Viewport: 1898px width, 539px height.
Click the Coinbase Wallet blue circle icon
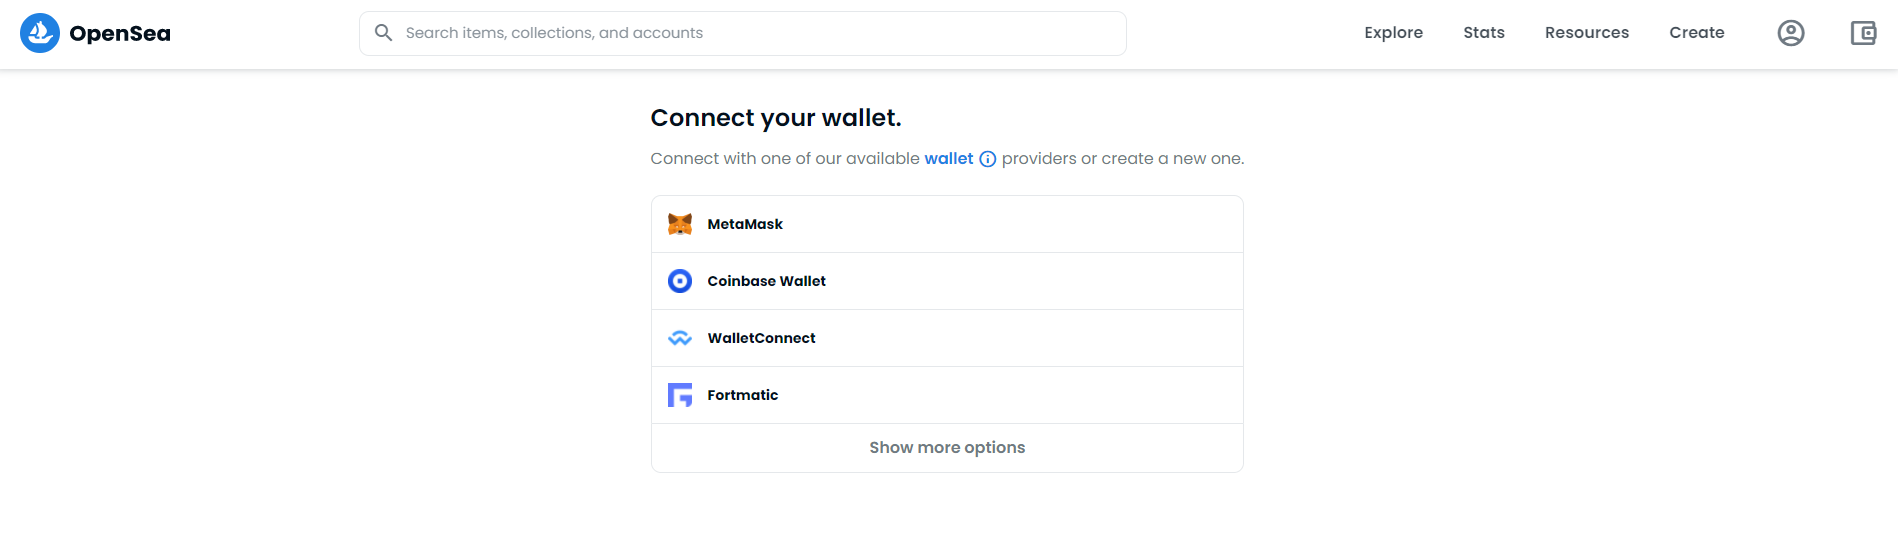click(x=680, y=281)
